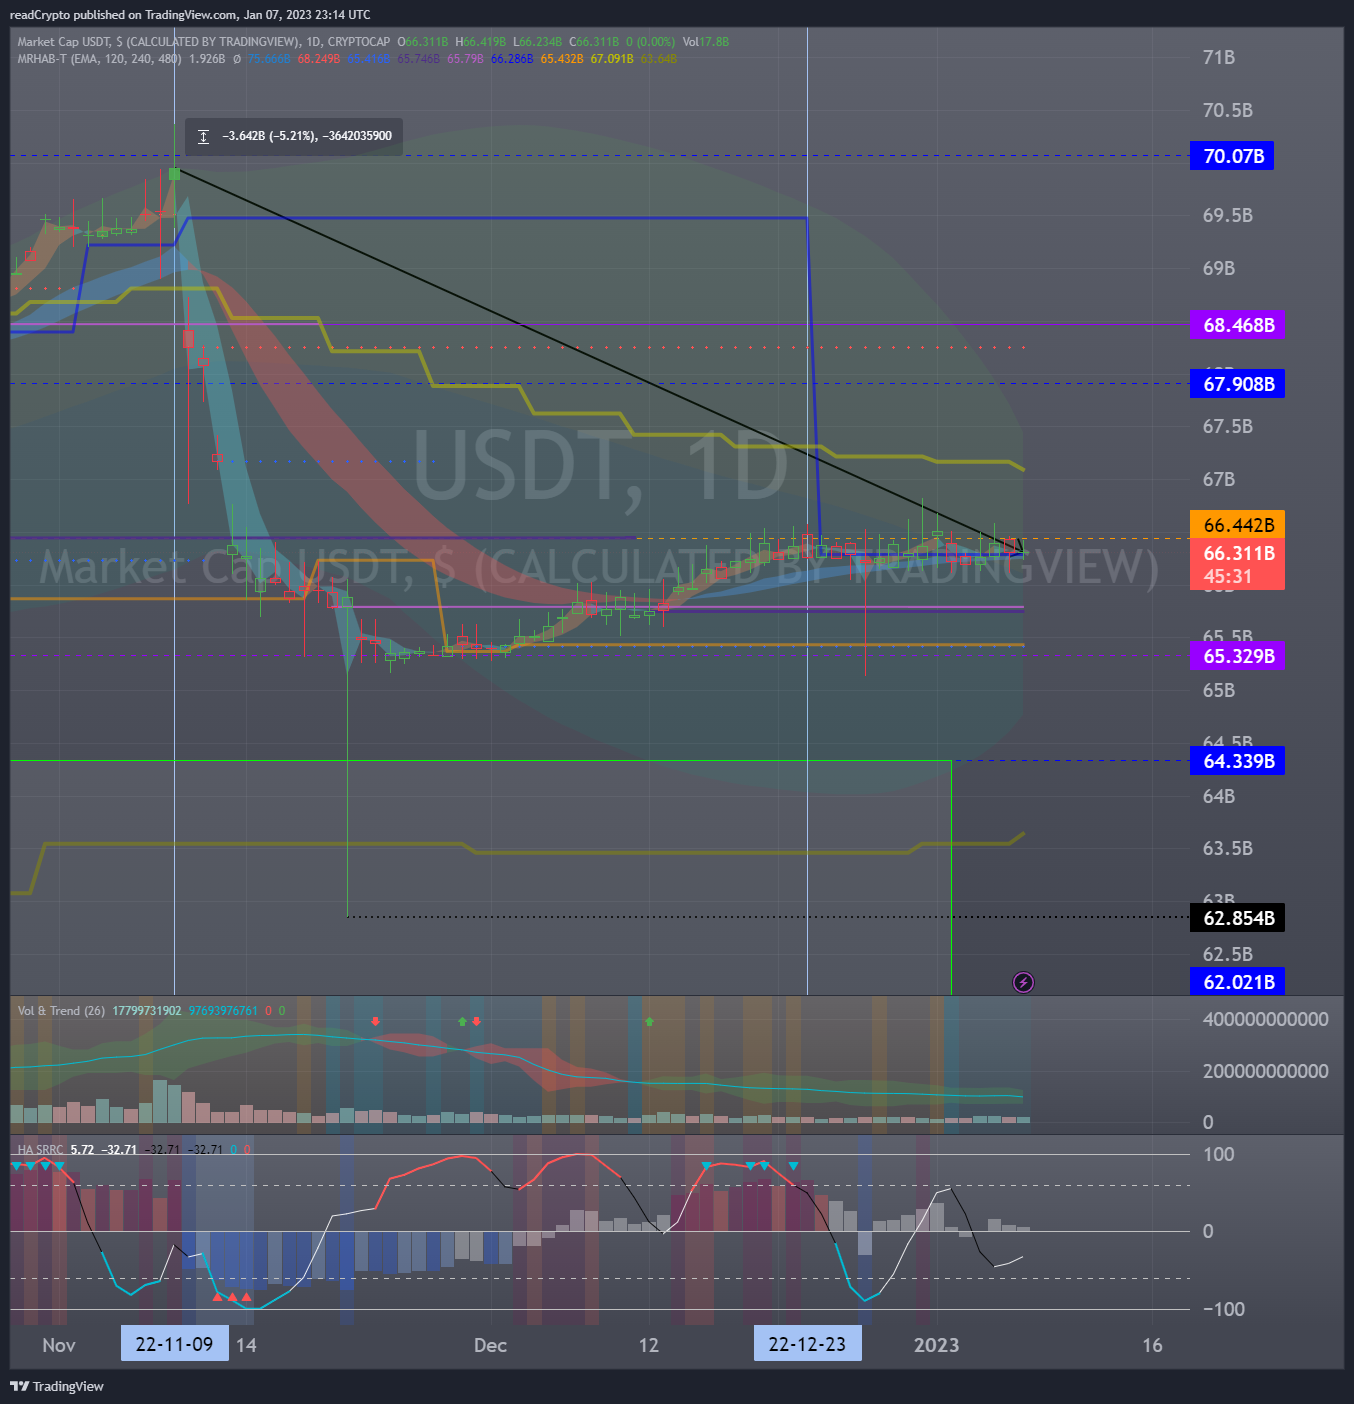The height and width of the screenshot is (1404, 1354).
Task: Click the 67.908B blue price label
Action: (x=1238, y=384)
